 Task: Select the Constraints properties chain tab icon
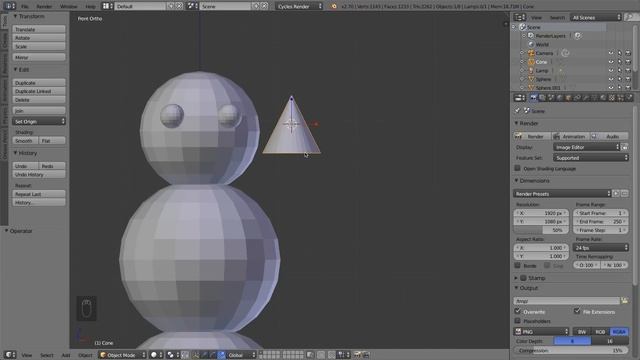[x=577, y=98]
